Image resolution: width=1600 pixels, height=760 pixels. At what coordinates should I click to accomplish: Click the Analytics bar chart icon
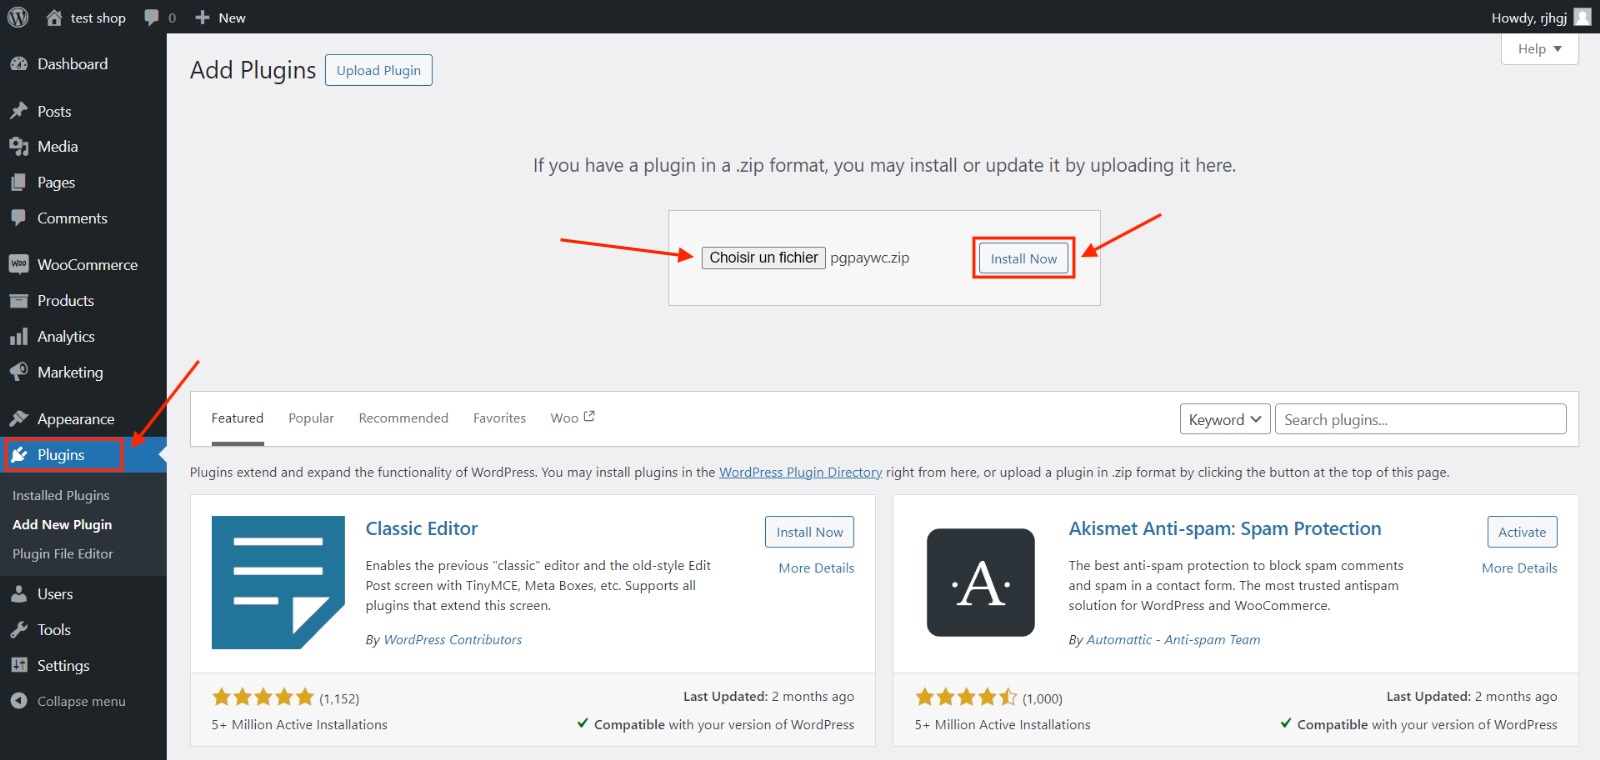(18, 337)
